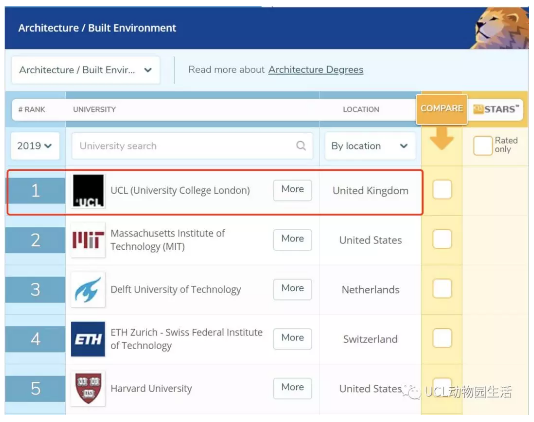The image size is (534, 422).
Task: Click the More button for ETH Zurich
Action: [x=293, y=339]
